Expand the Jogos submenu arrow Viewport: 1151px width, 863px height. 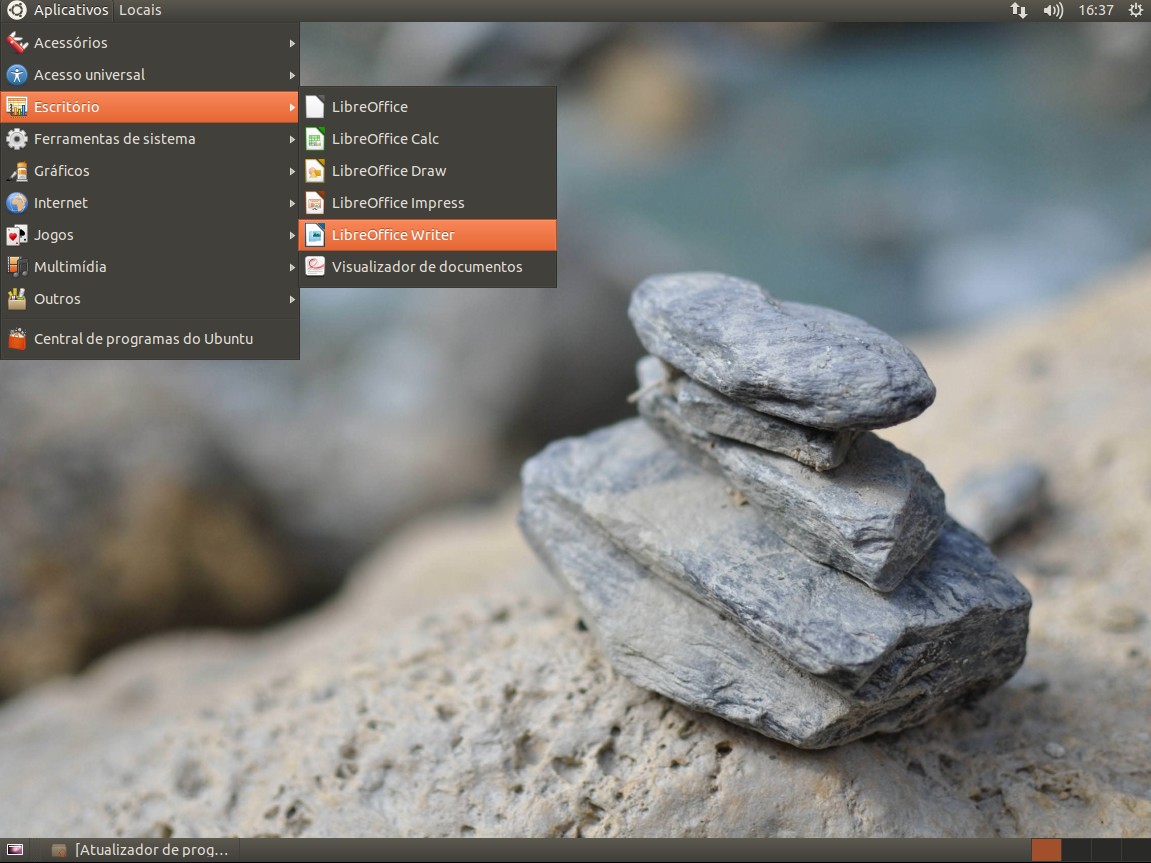tap(292, 235)
